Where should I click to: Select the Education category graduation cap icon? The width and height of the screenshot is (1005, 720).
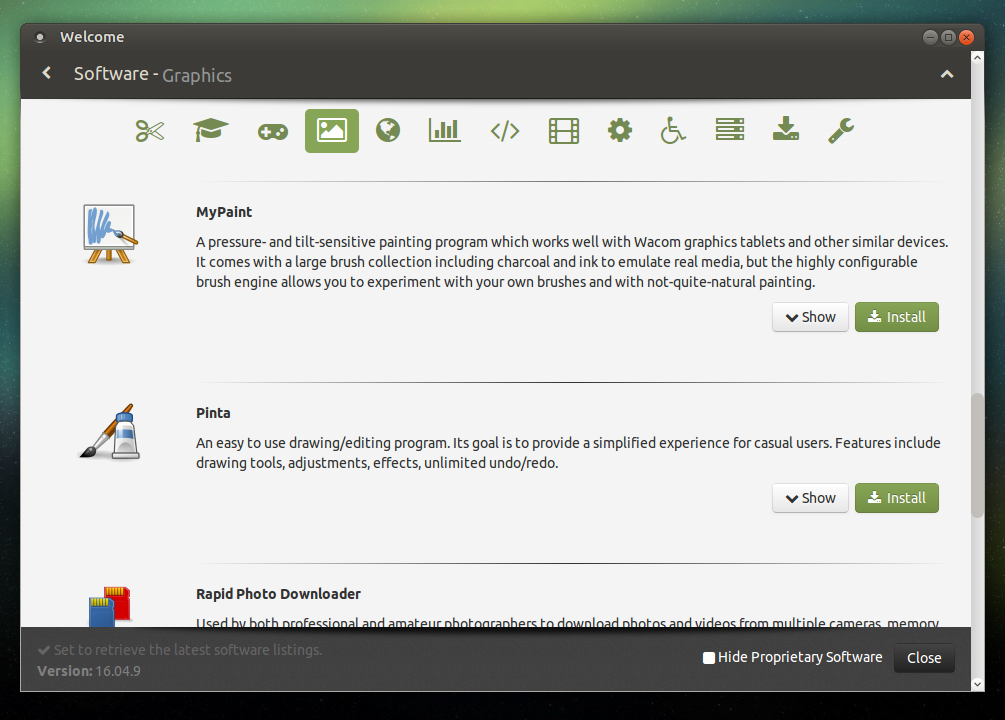coord(210,130)
